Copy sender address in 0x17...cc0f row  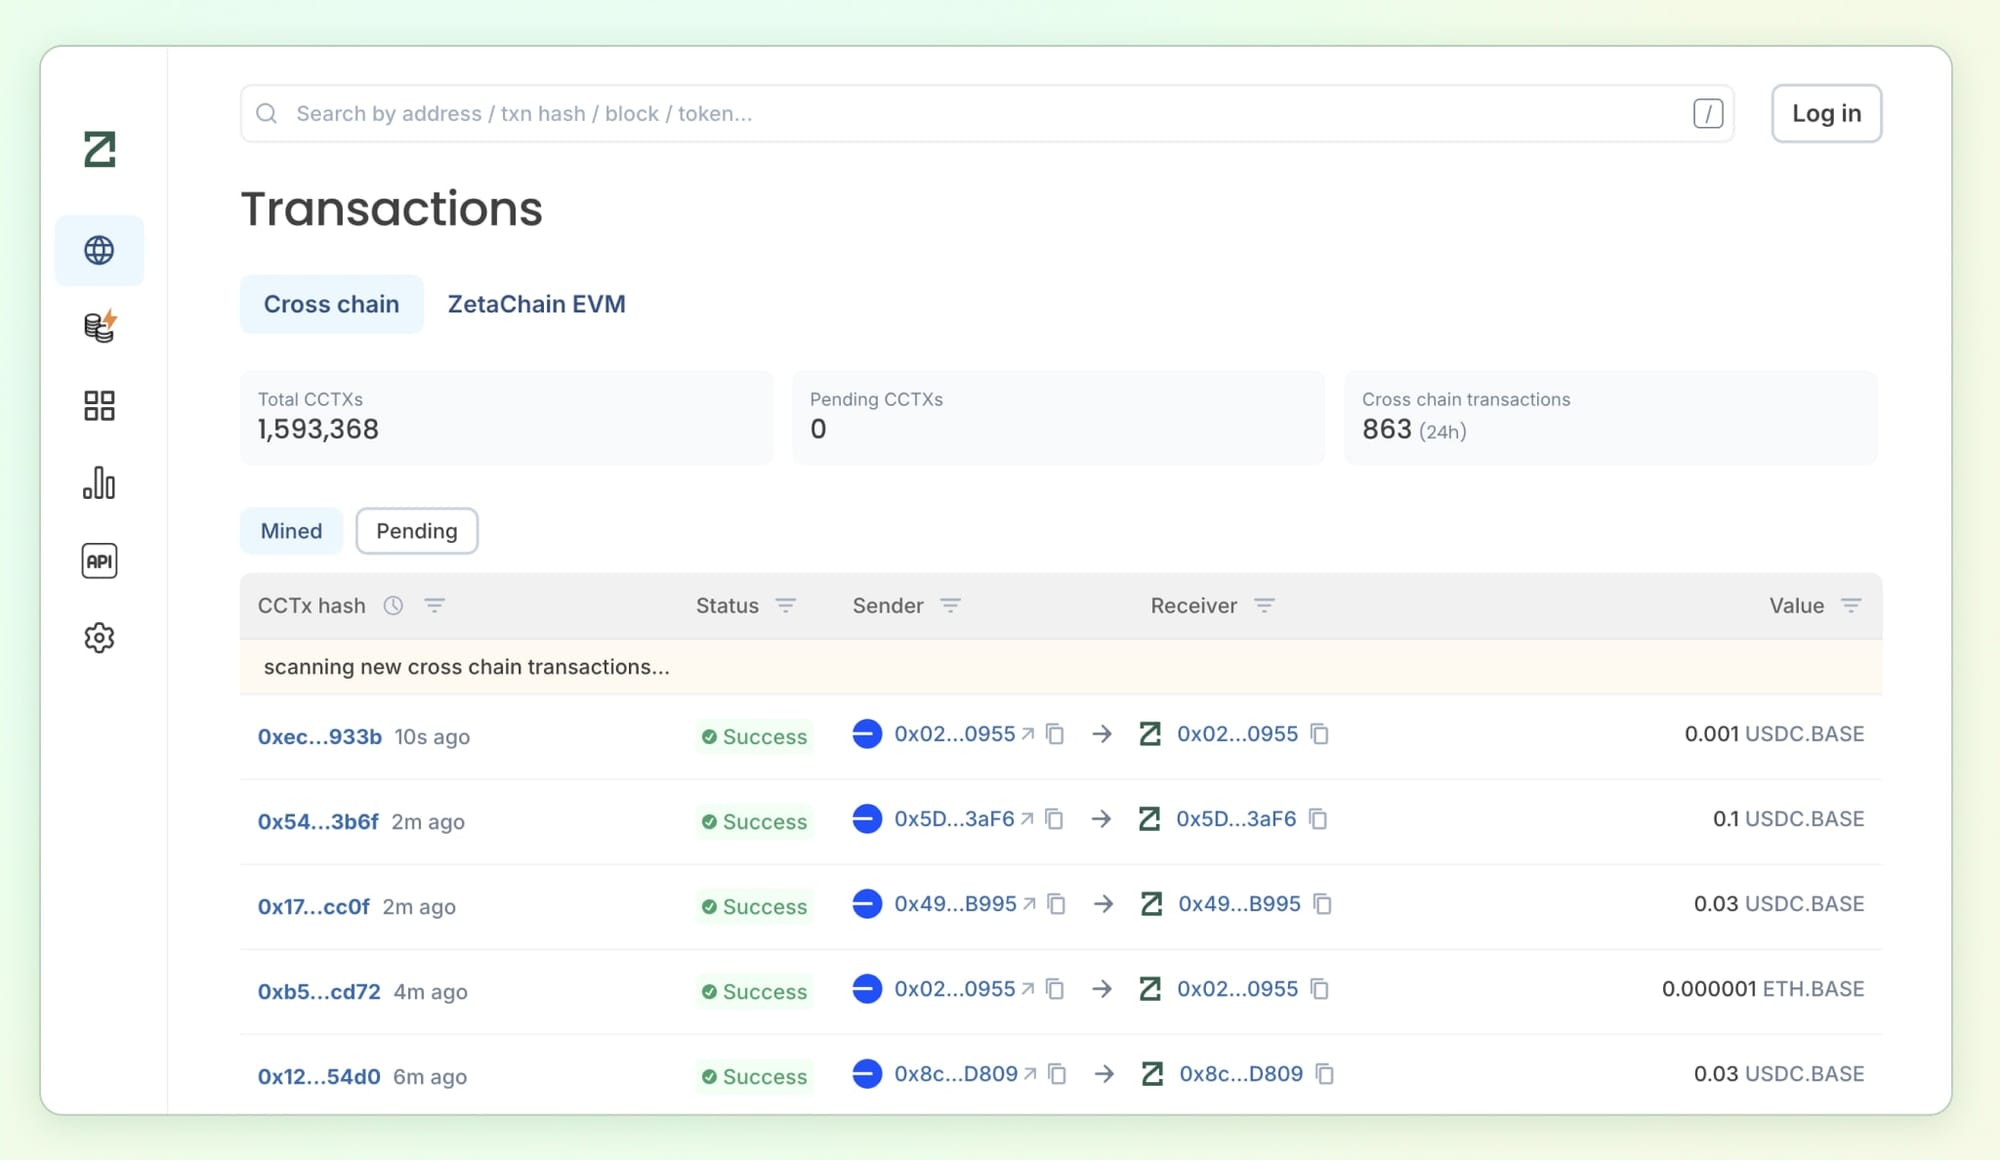[x=1056, y=904]
